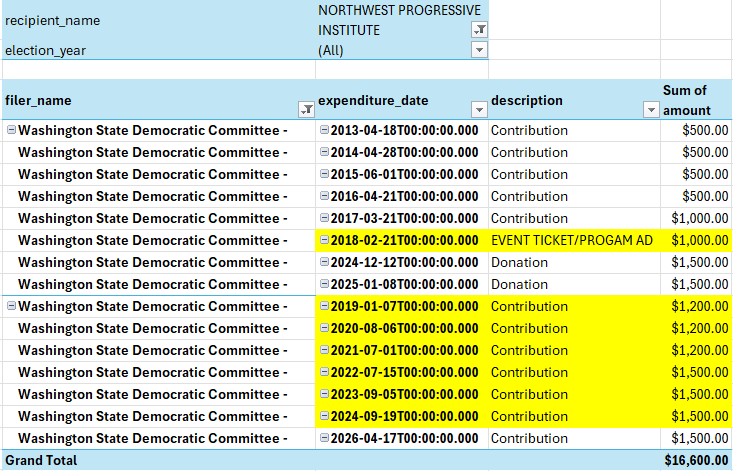
Task: Collapse the 2013-04-18 date row
Action: [324, 130]
